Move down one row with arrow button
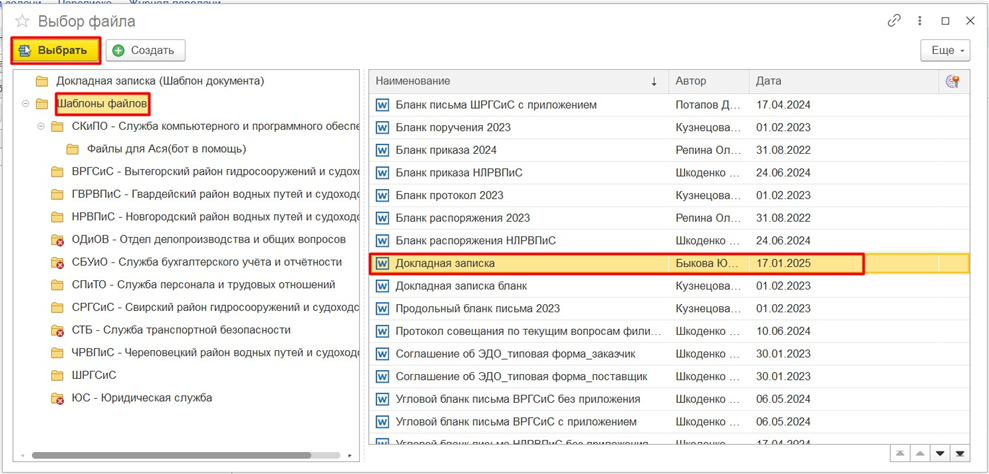The height and width of the screenshot is (474, 989). [x=940, y=454]
